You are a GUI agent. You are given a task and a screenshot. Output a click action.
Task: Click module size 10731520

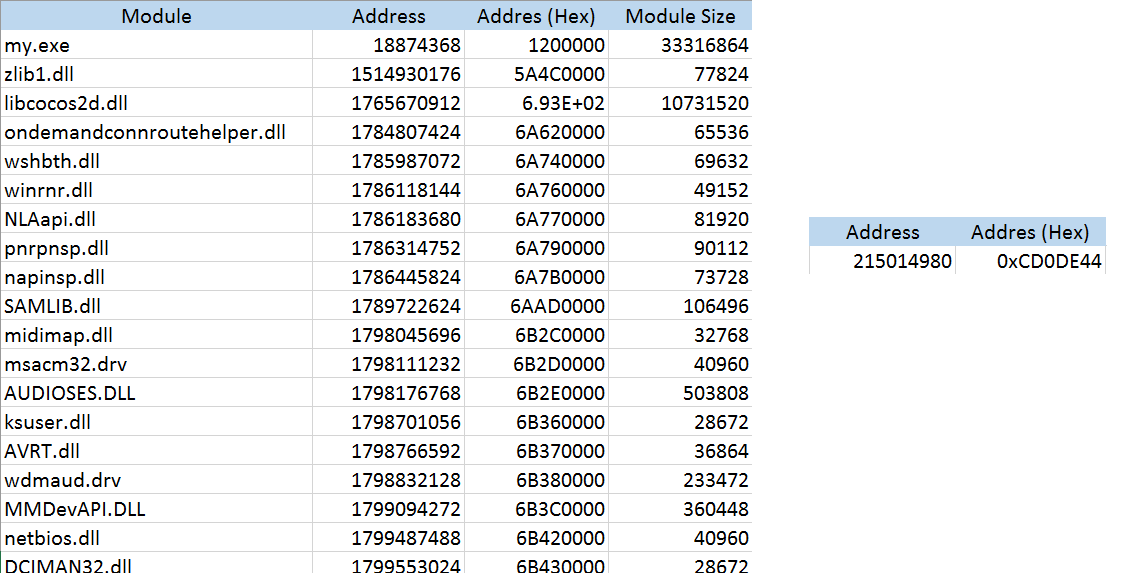pos(680,103)
